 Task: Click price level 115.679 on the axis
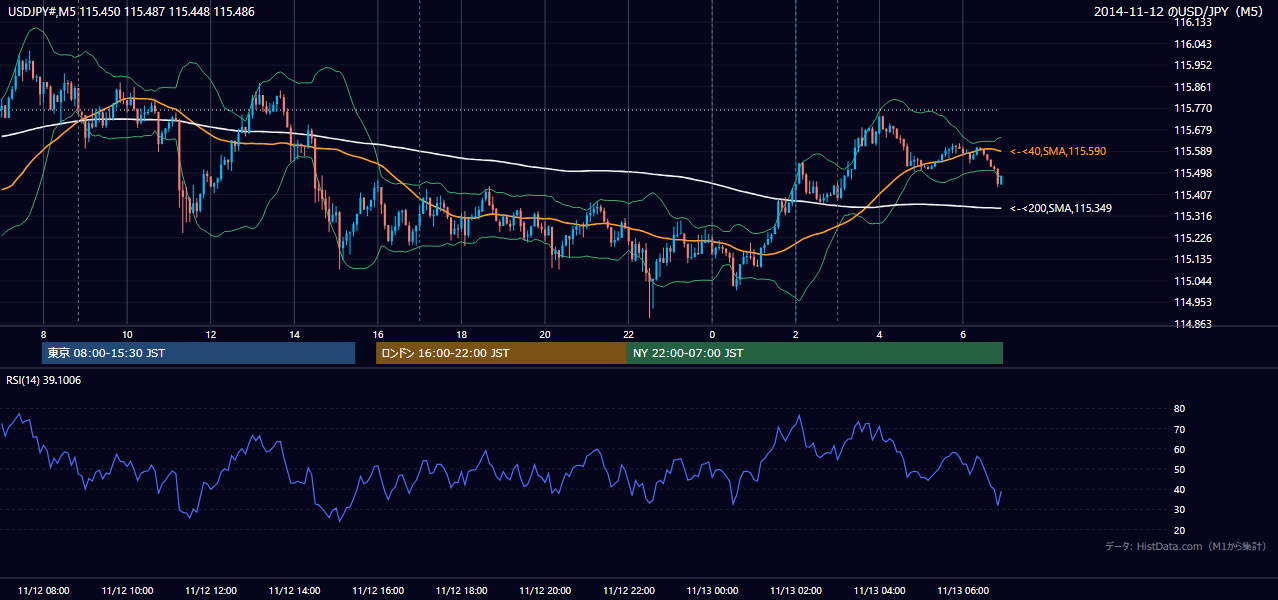point(1192,130)
